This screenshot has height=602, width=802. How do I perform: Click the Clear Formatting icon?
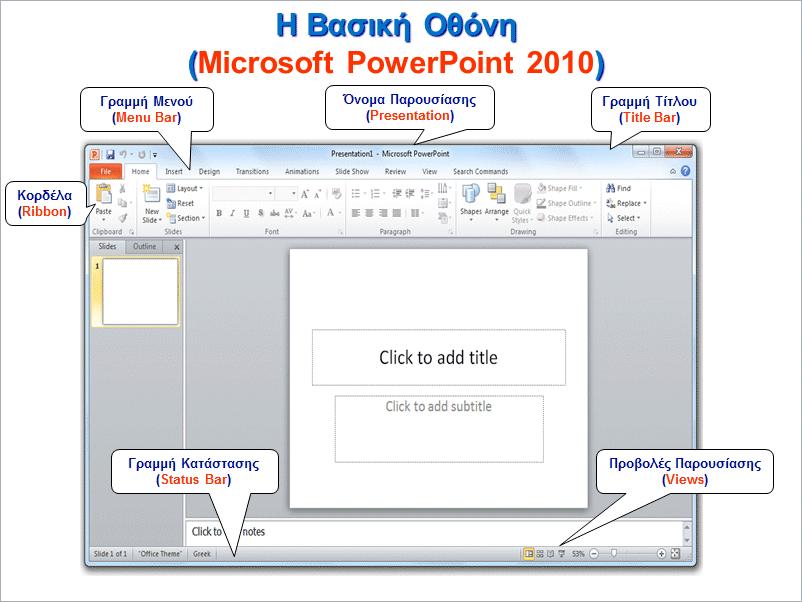pyautogui.click(x=337, y=193)
